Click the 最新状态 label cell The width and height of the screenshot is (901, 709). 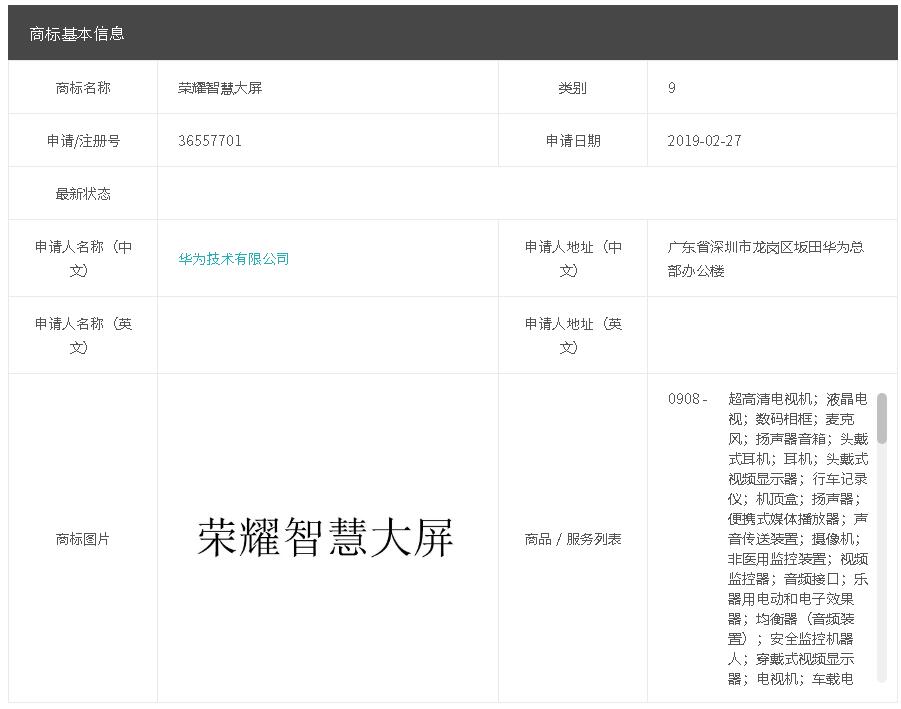coord(83,194)
